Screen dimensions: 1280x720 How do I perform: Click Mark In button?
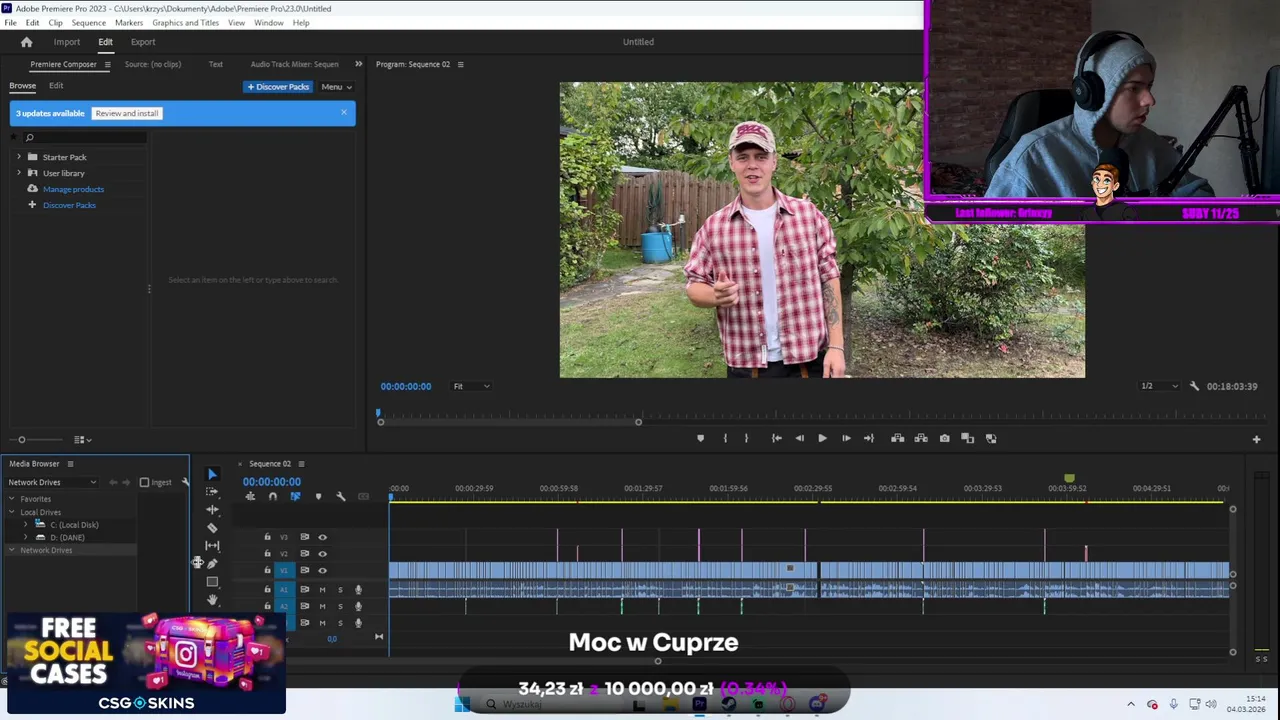(725, 438)
